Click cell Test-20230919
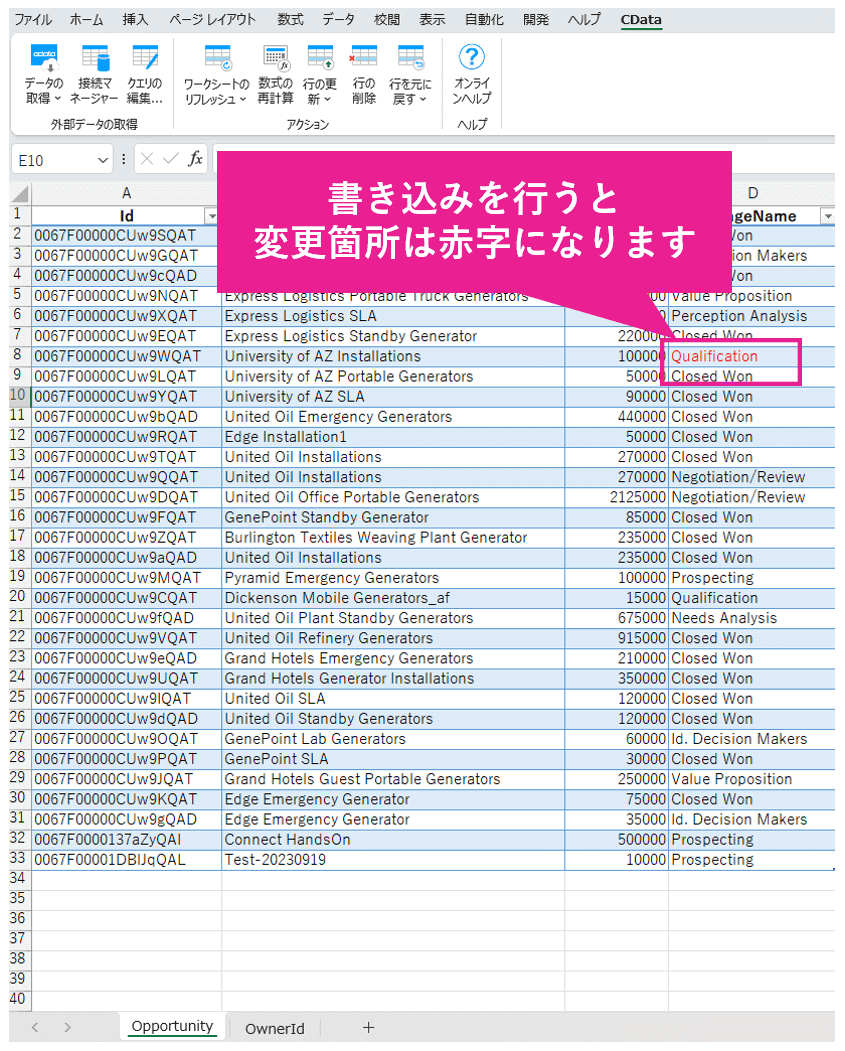Viewport: 845px width, 1051px height. point(393,859)
